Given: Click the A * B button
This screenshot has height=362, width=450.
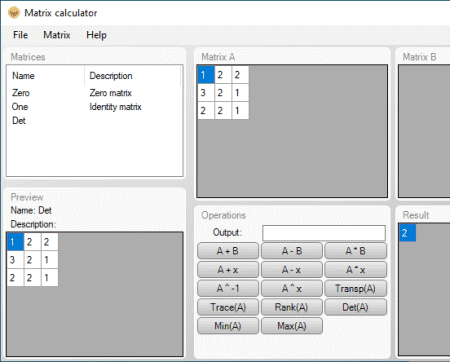Looking at the screenshot, I should 355,251.
